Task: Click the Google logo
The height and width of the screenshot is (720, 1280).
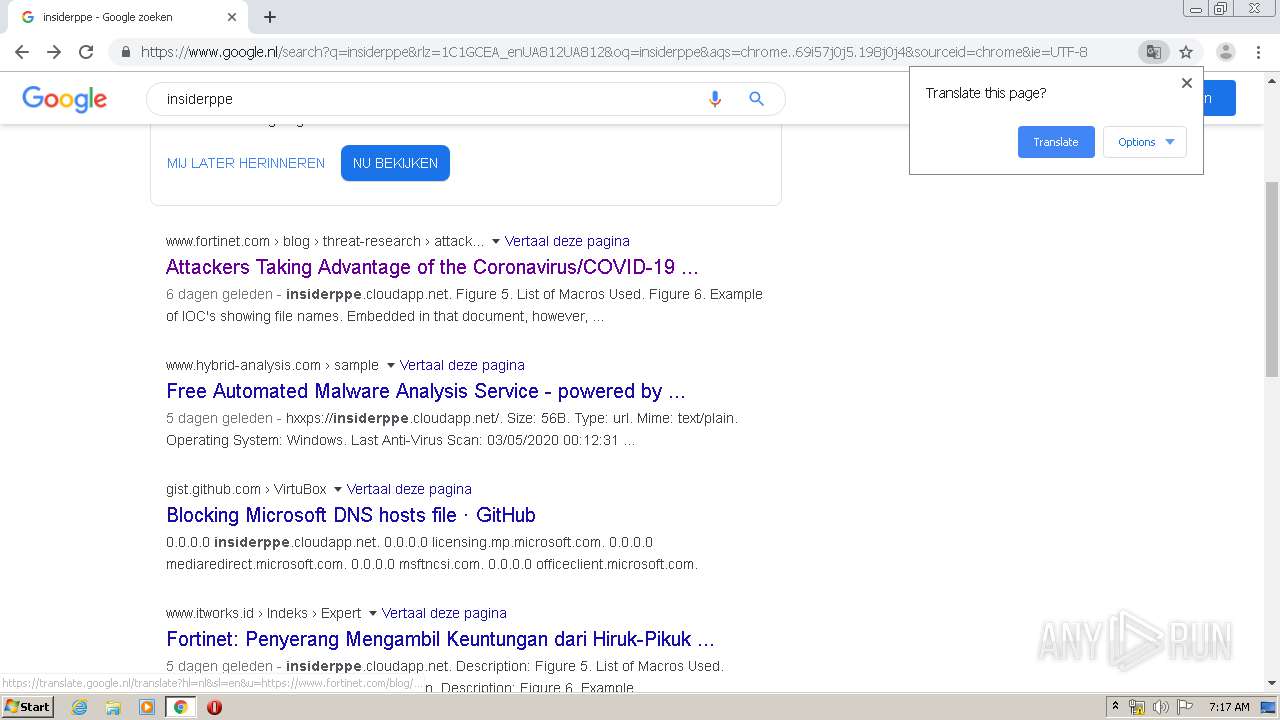Action: pyautogui.click(x=64, y=99)
